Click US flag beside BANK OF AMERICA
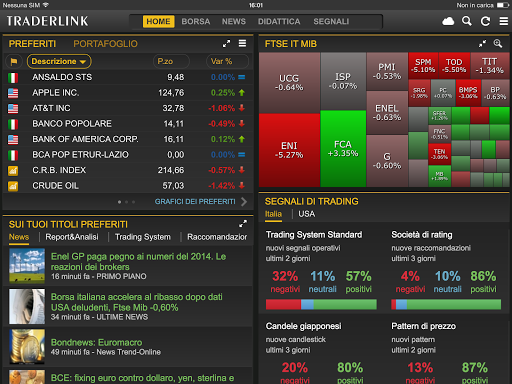Screen dimensions: 512x384 coord(13,140)
